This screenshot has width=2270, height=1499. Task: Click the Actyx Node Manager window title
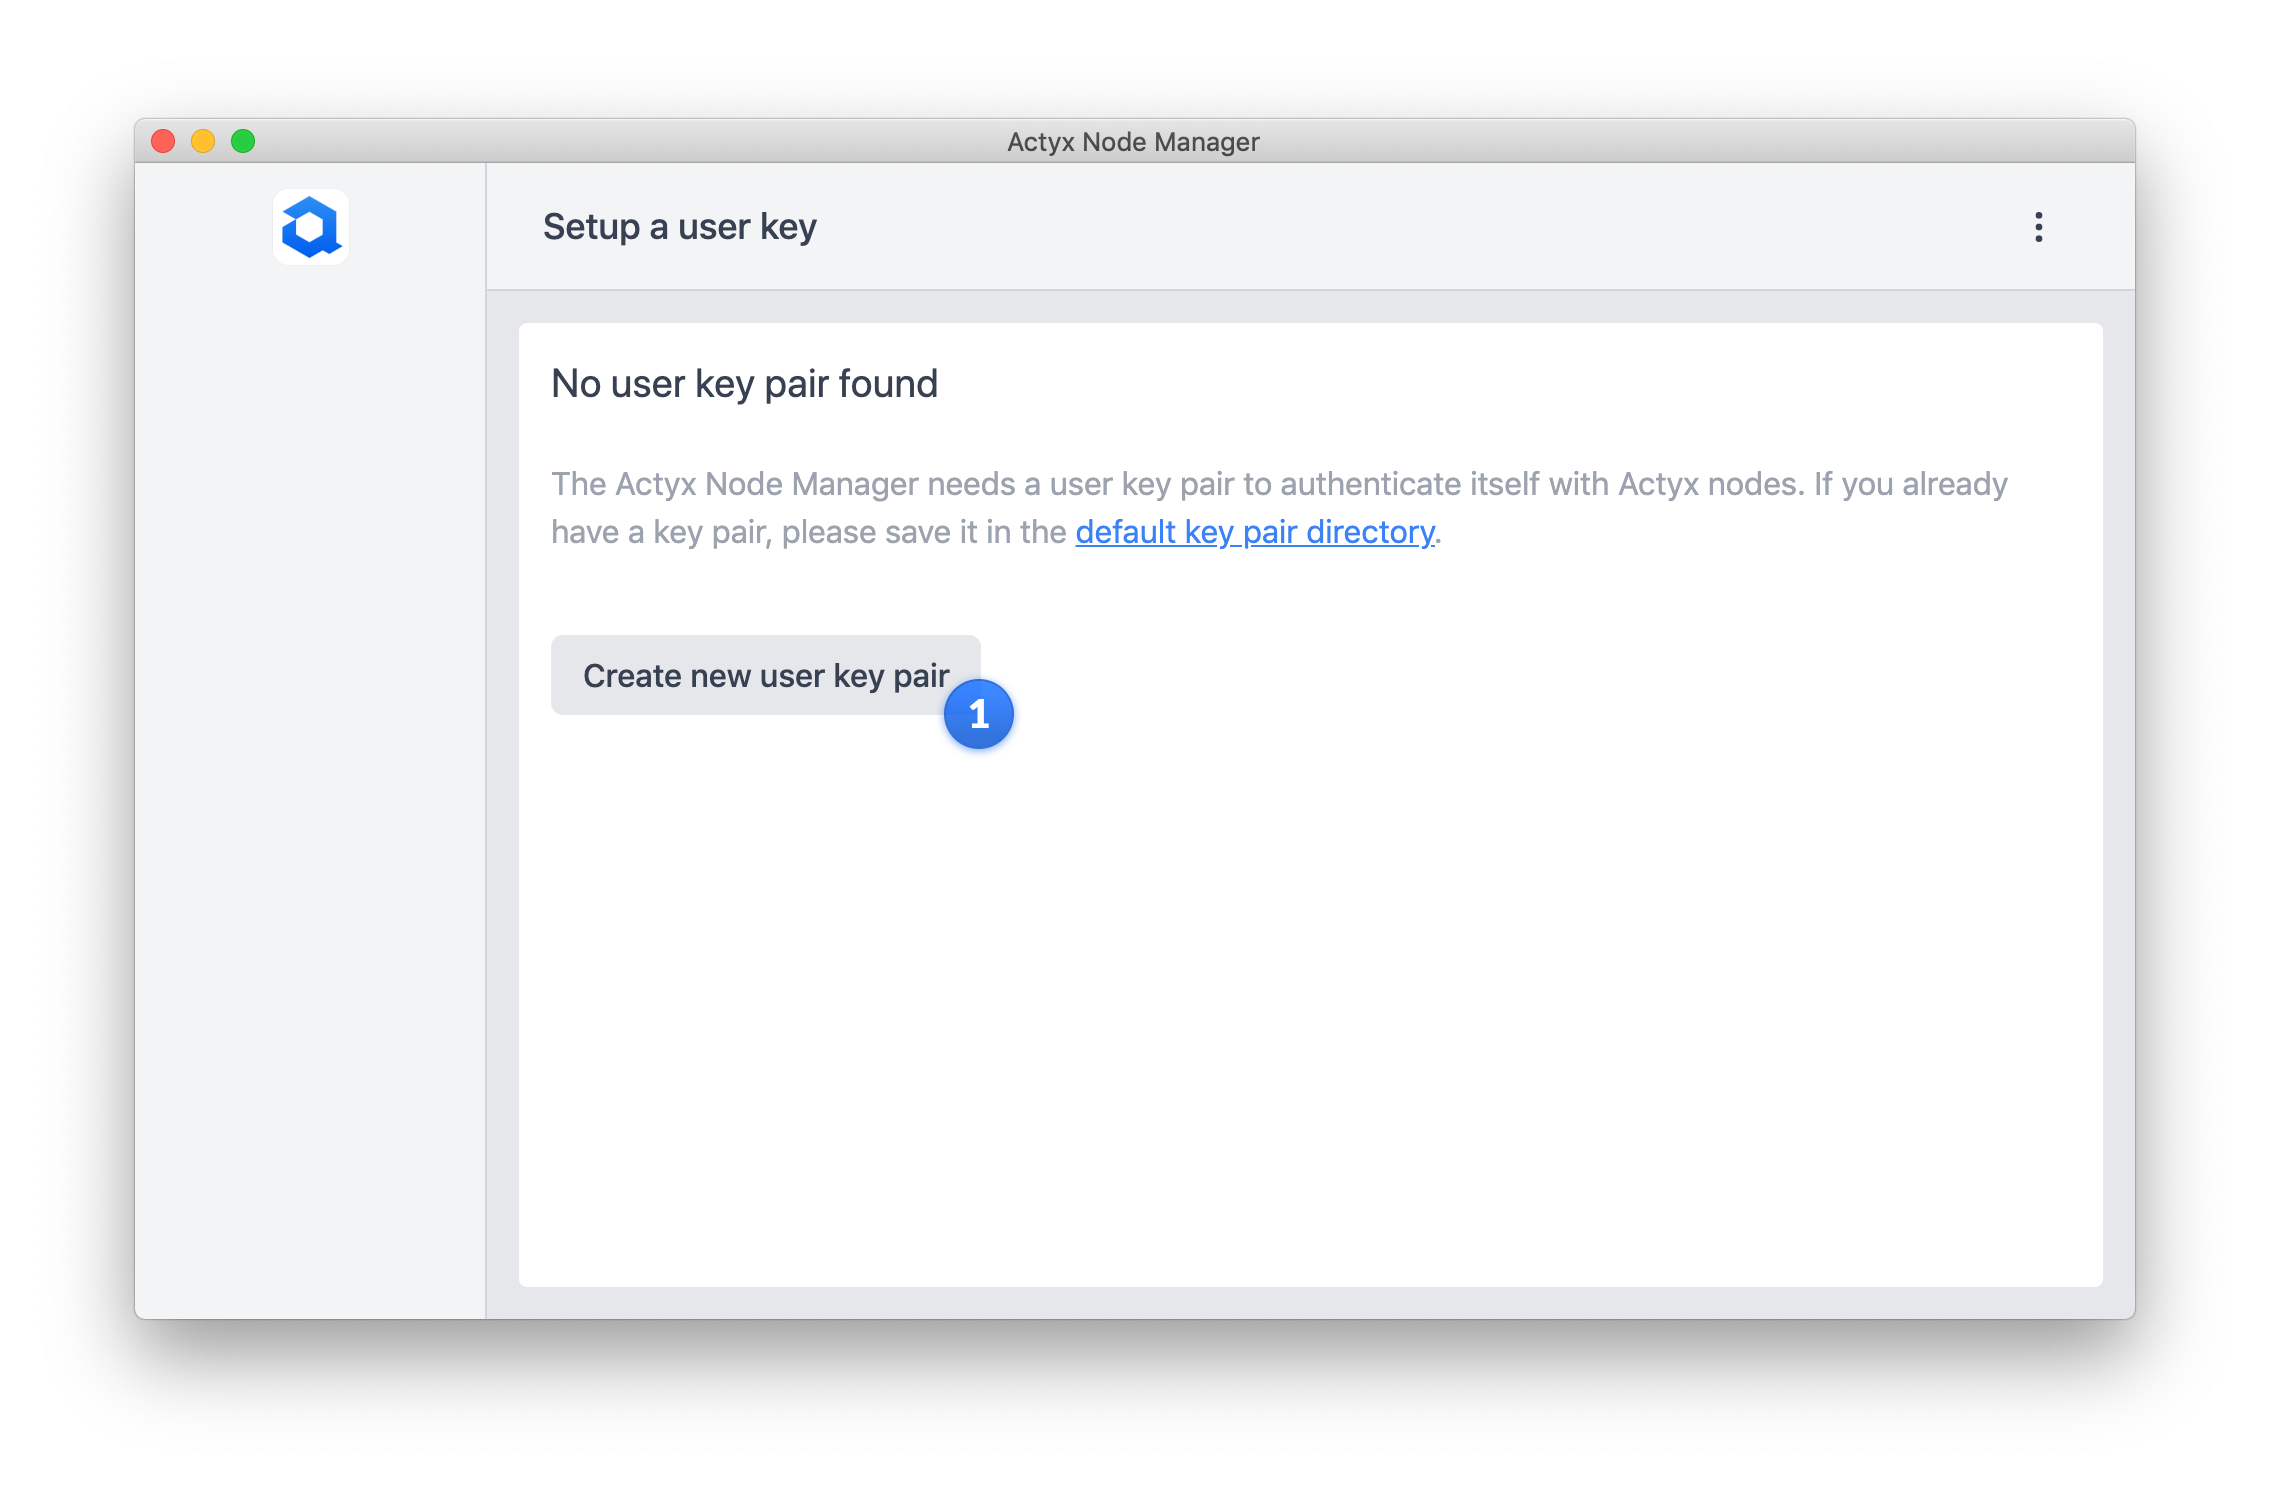pyautogui.click(x=1132, y=142)
